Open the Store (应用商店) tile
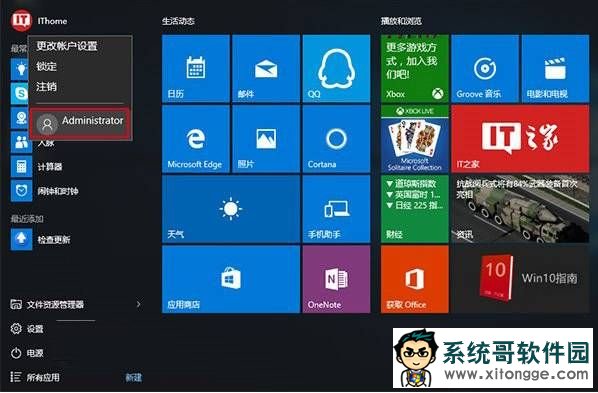Screen dimensions: 598x393 231,279
